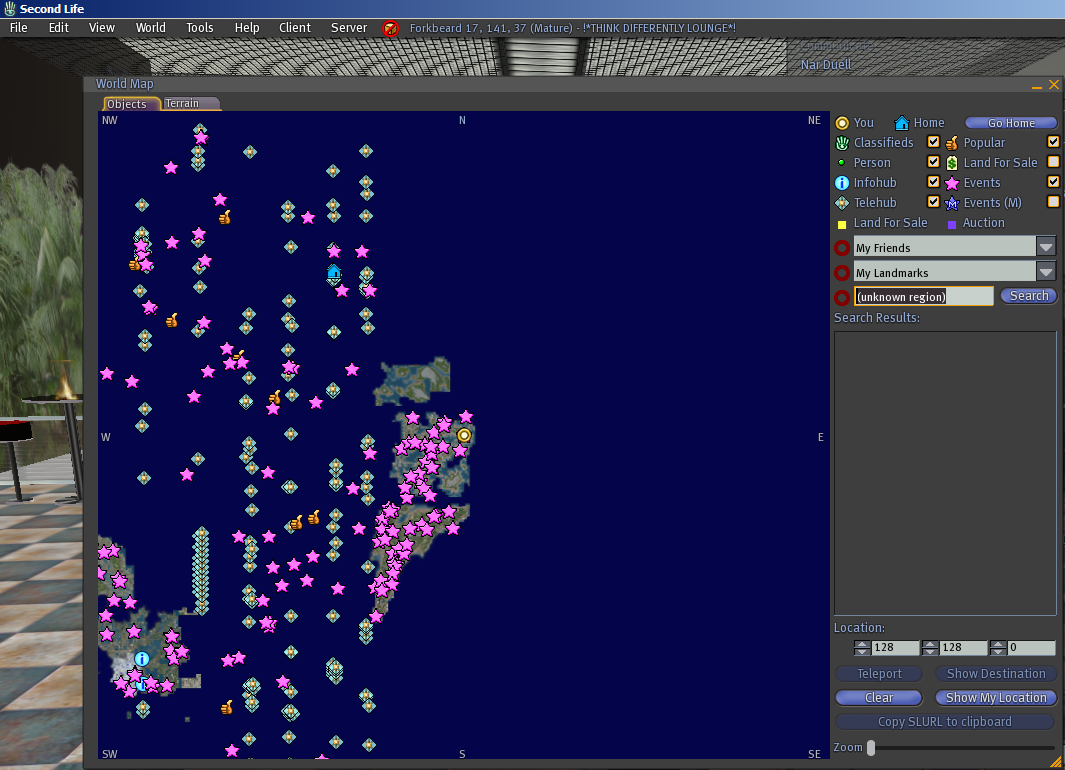Toggle the Person checkbox
This screenshot has height=770, width=1065.
[x=933, y=162]
